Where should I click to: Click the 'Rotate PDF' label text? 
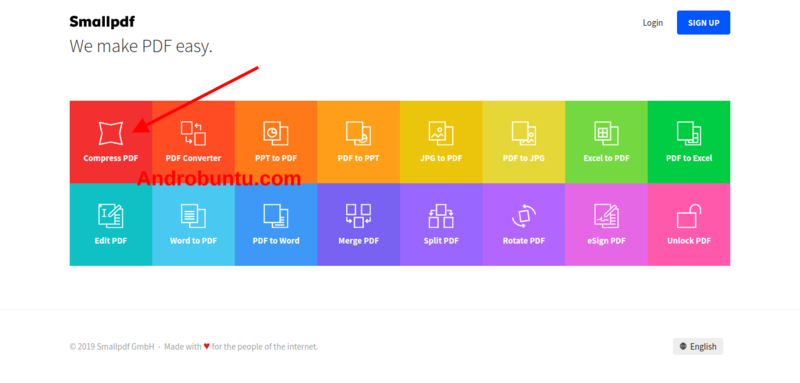(524, 241)
